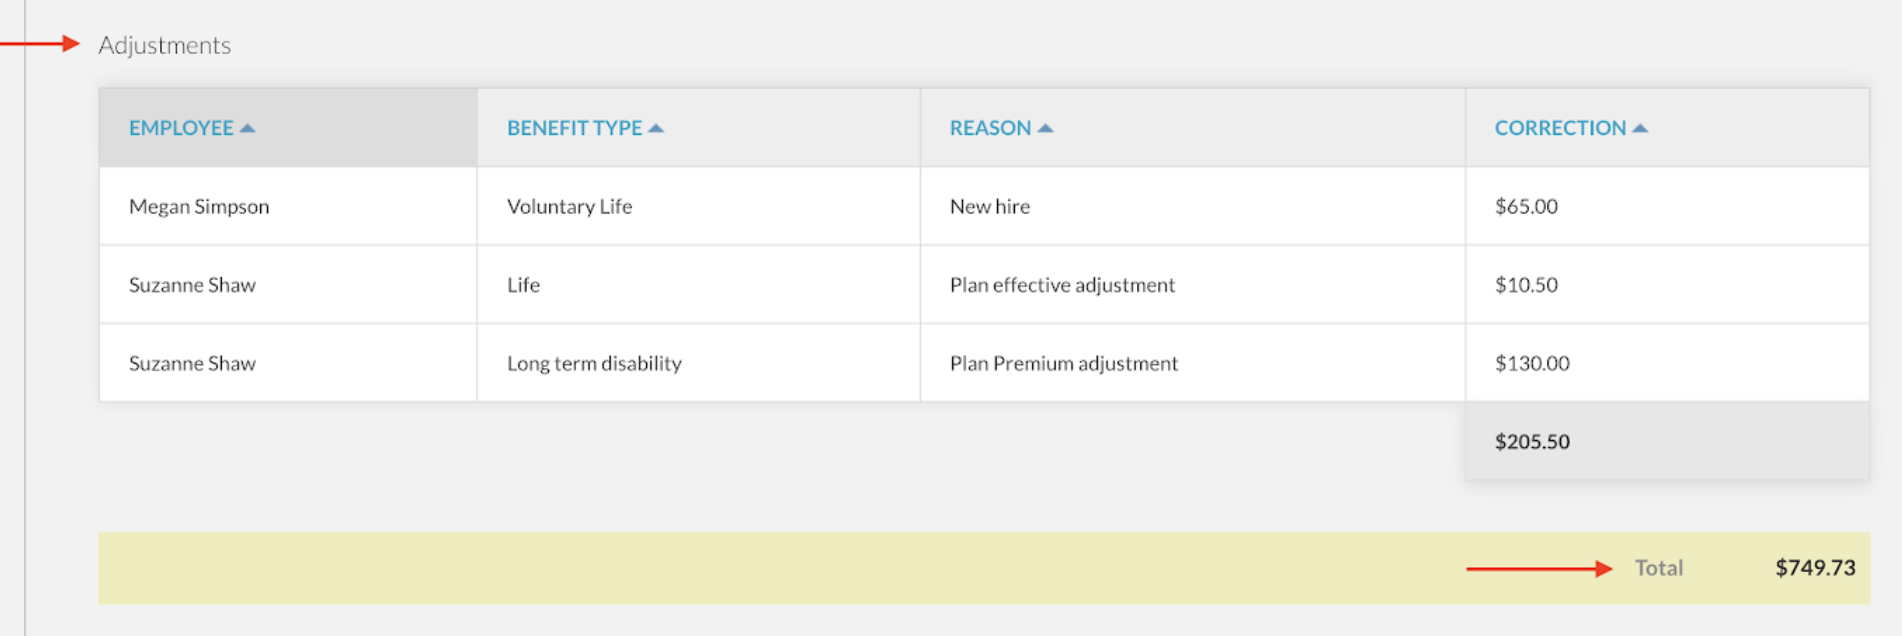The height and width of the screenshot is (636, 1902).
Task: Click the $130.00 correction amount
Action: click(1532, 363)
